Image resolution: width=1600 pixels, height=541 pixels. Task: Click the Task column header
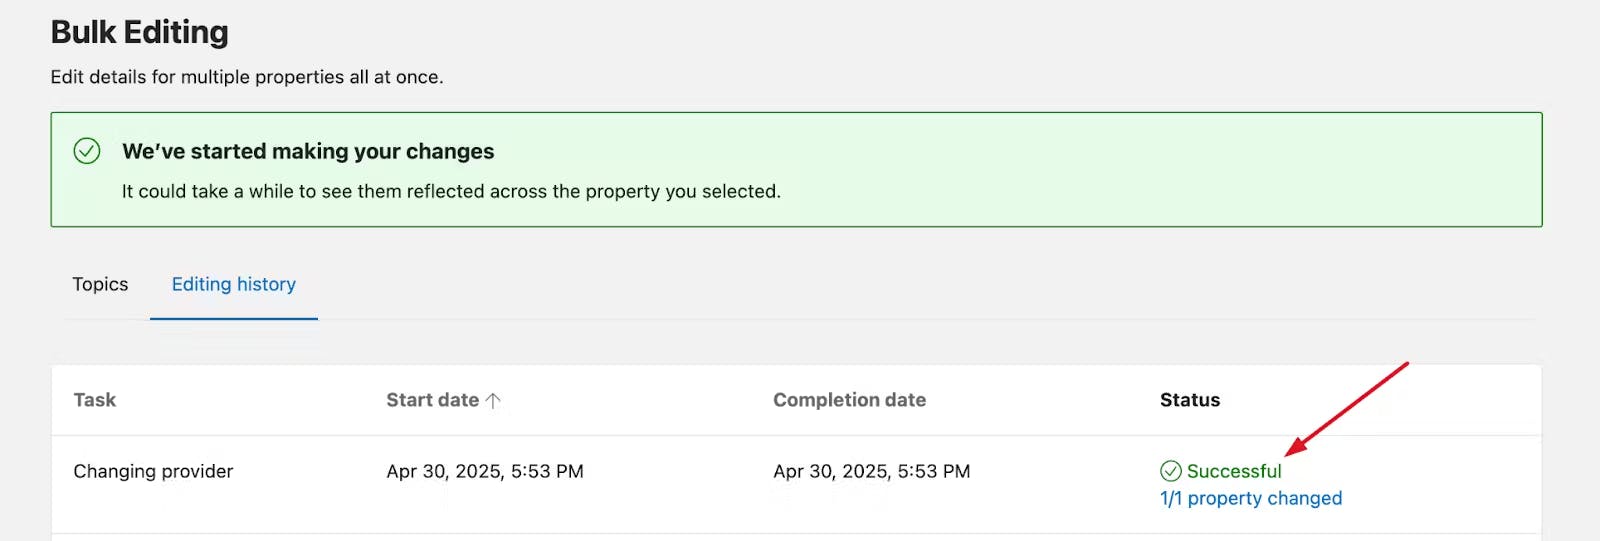pos(95,400)
